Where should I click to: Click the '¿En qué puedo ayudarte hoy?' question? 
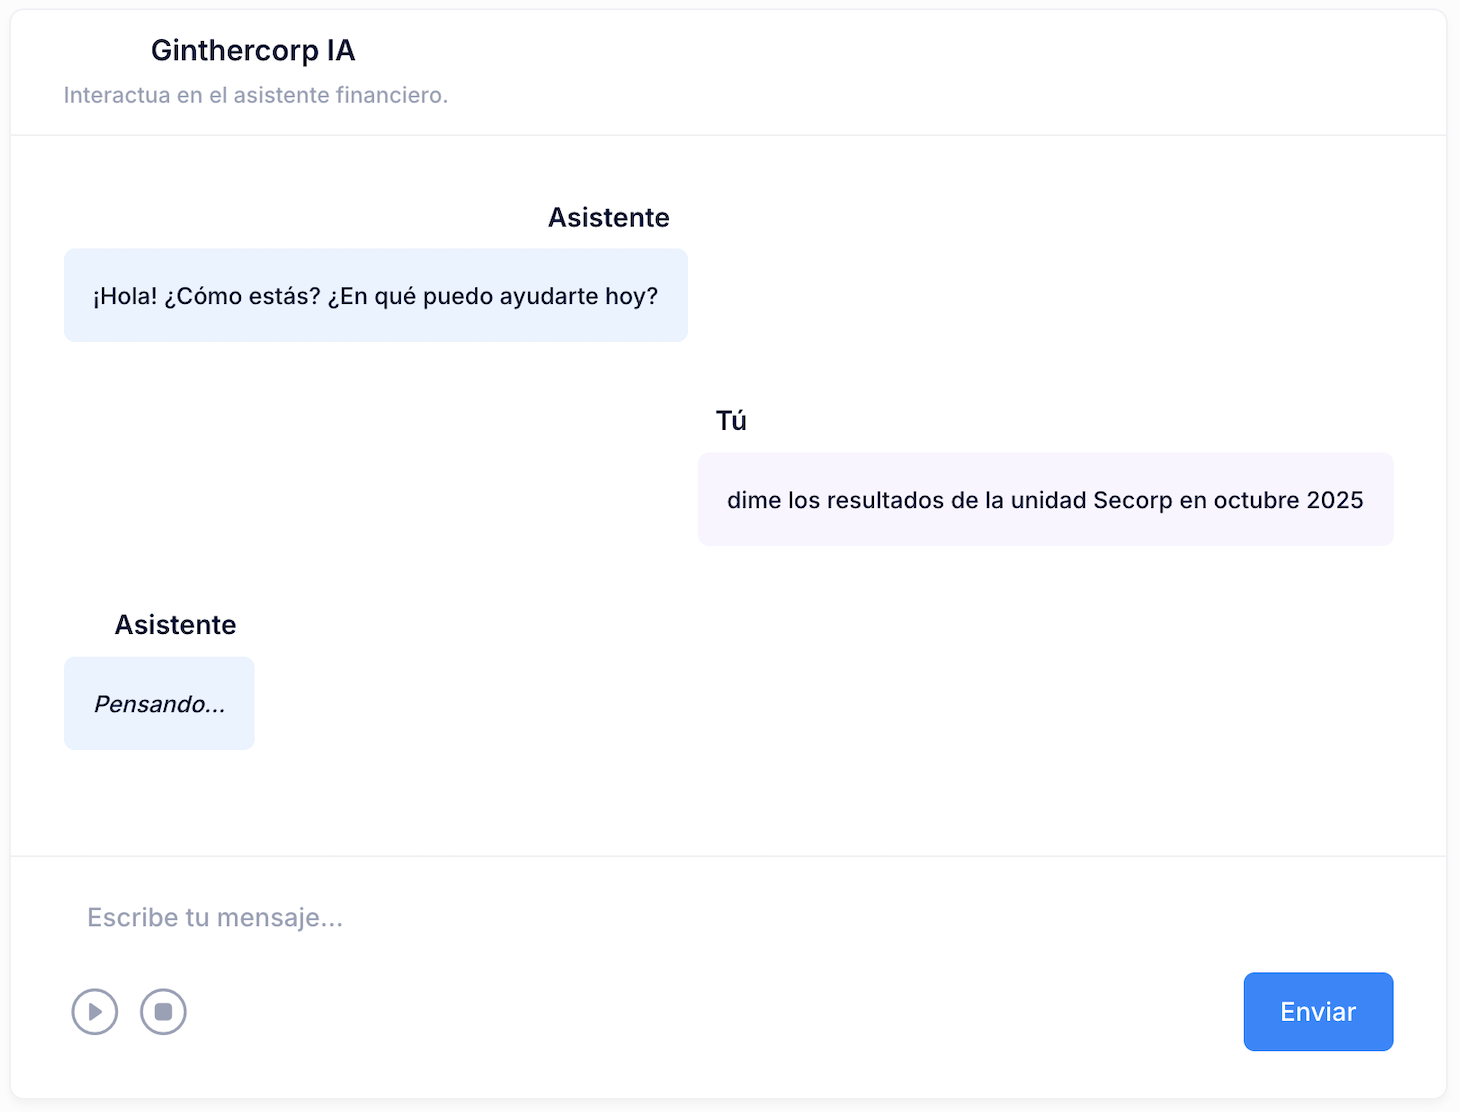[x=493, y=296]
